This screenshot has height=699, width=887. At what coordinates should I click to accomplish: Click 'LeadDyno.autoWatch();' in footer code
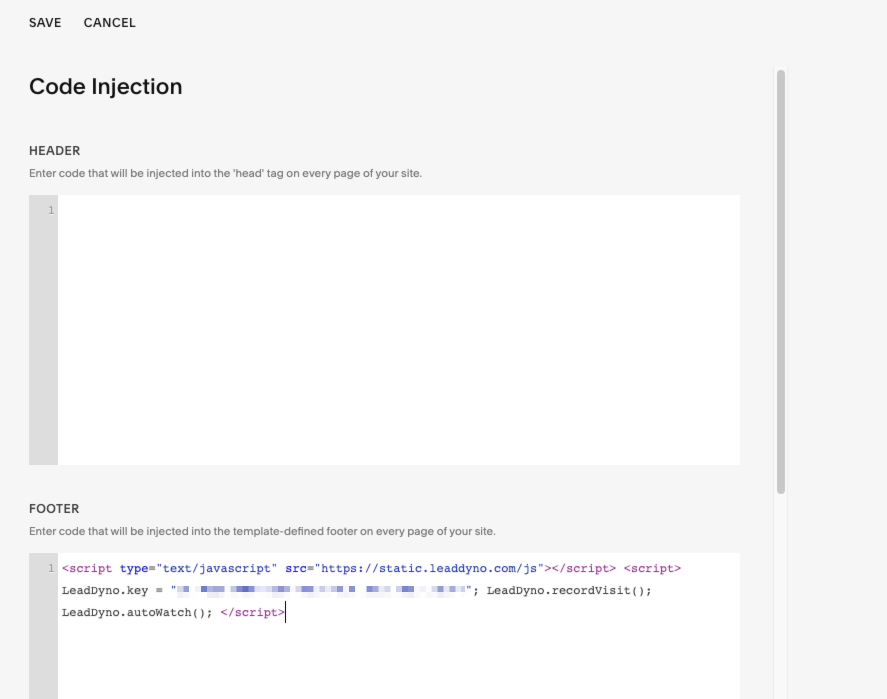137,612
